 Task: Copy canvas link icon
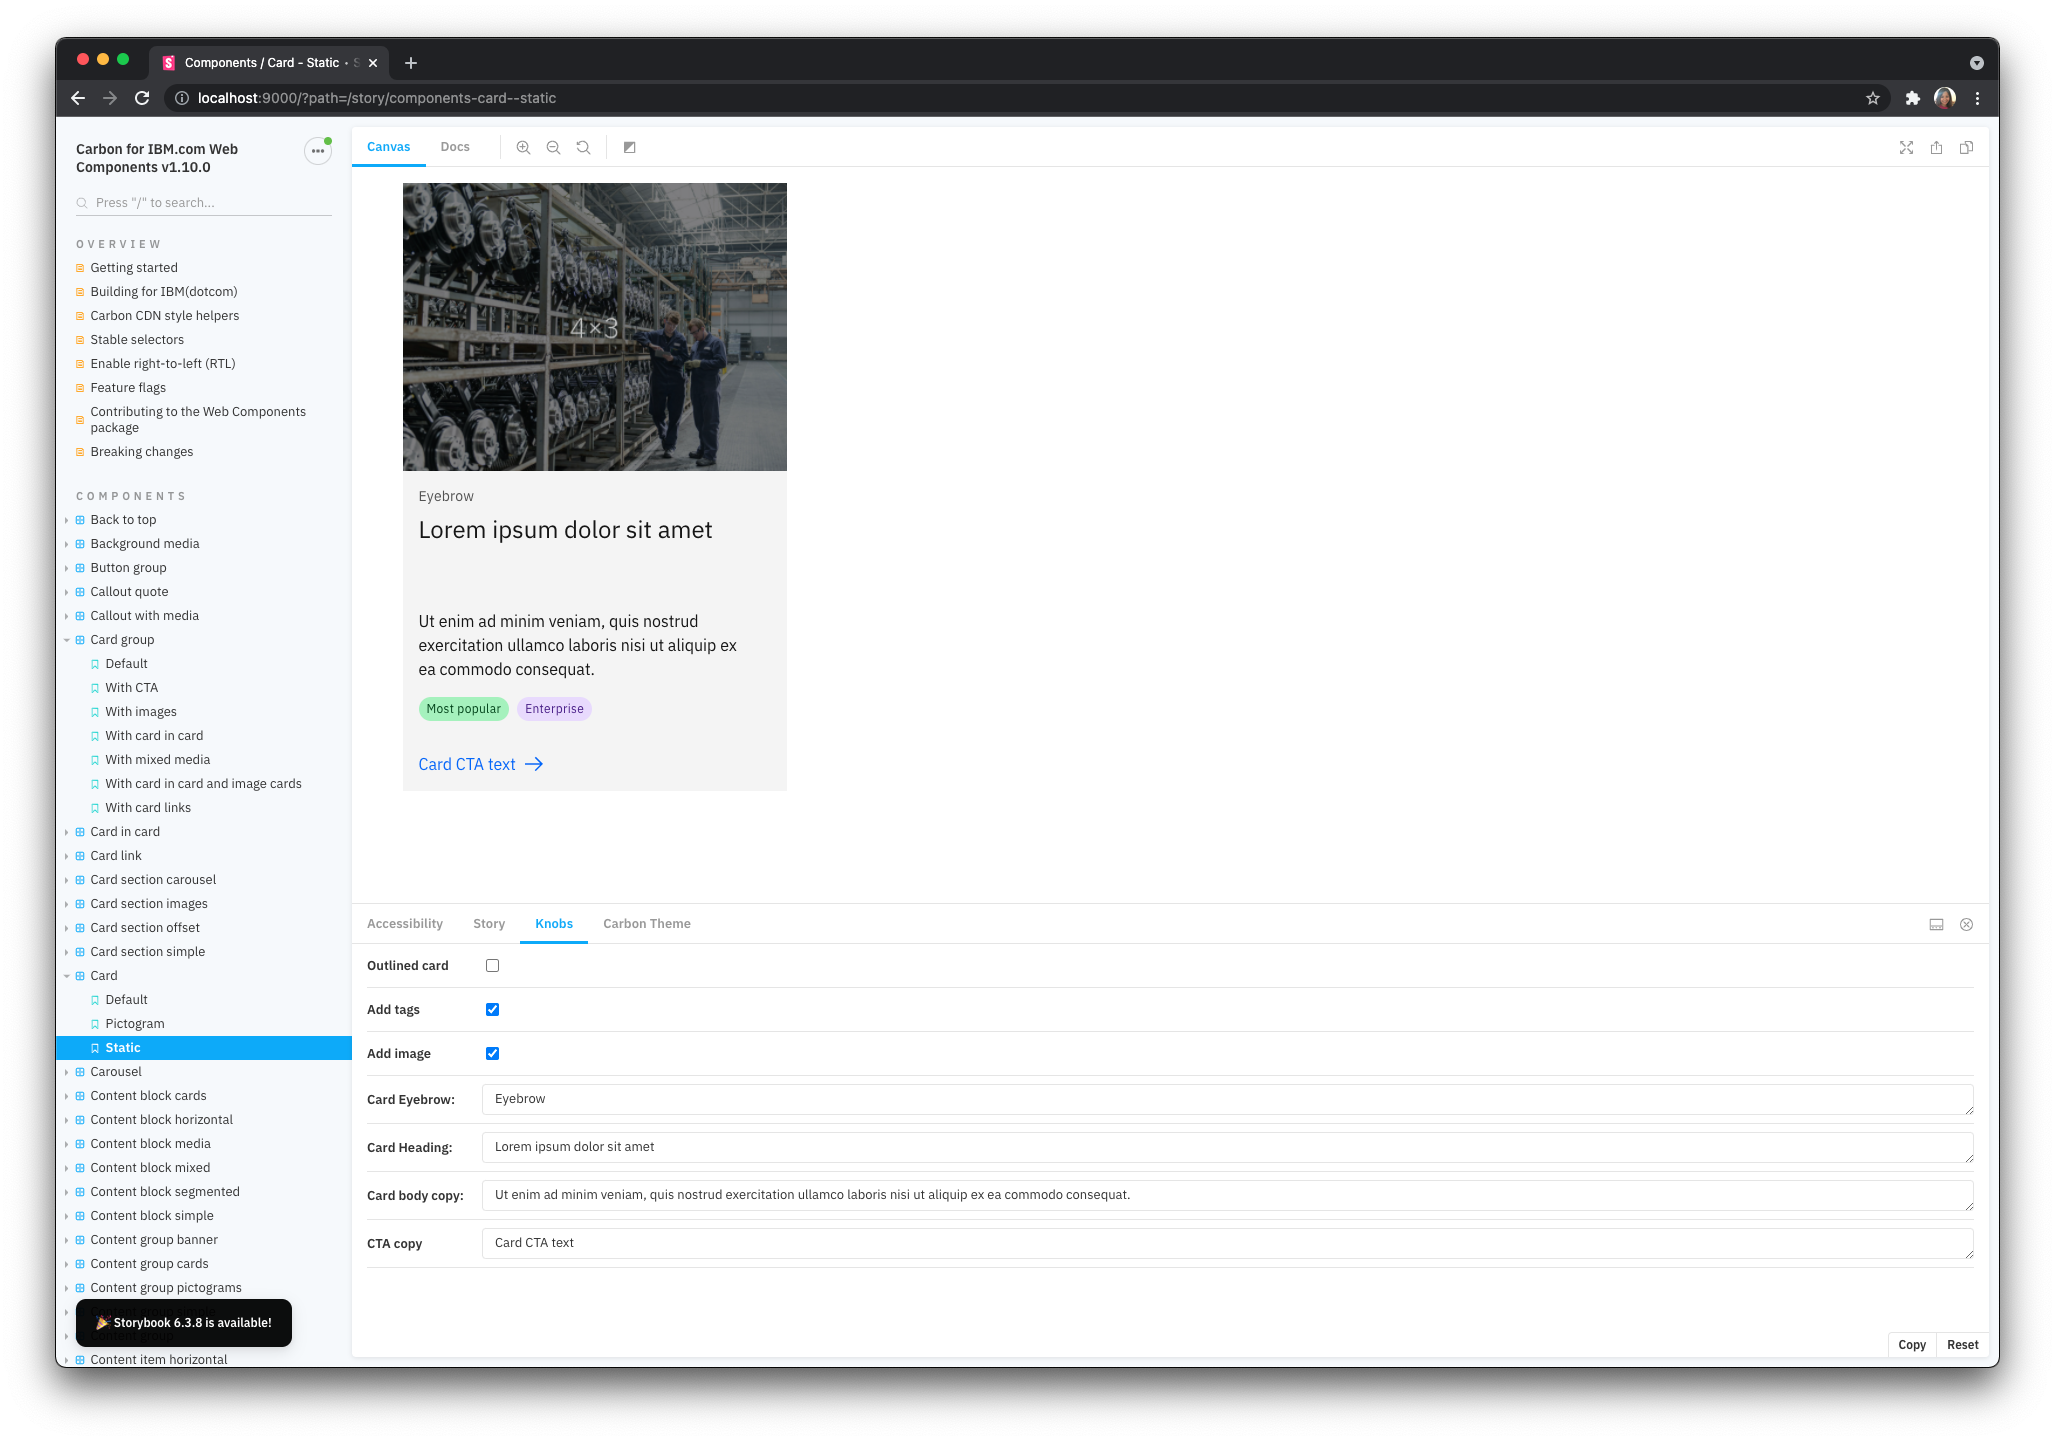pyautogui.click(x=1966, y=147)
